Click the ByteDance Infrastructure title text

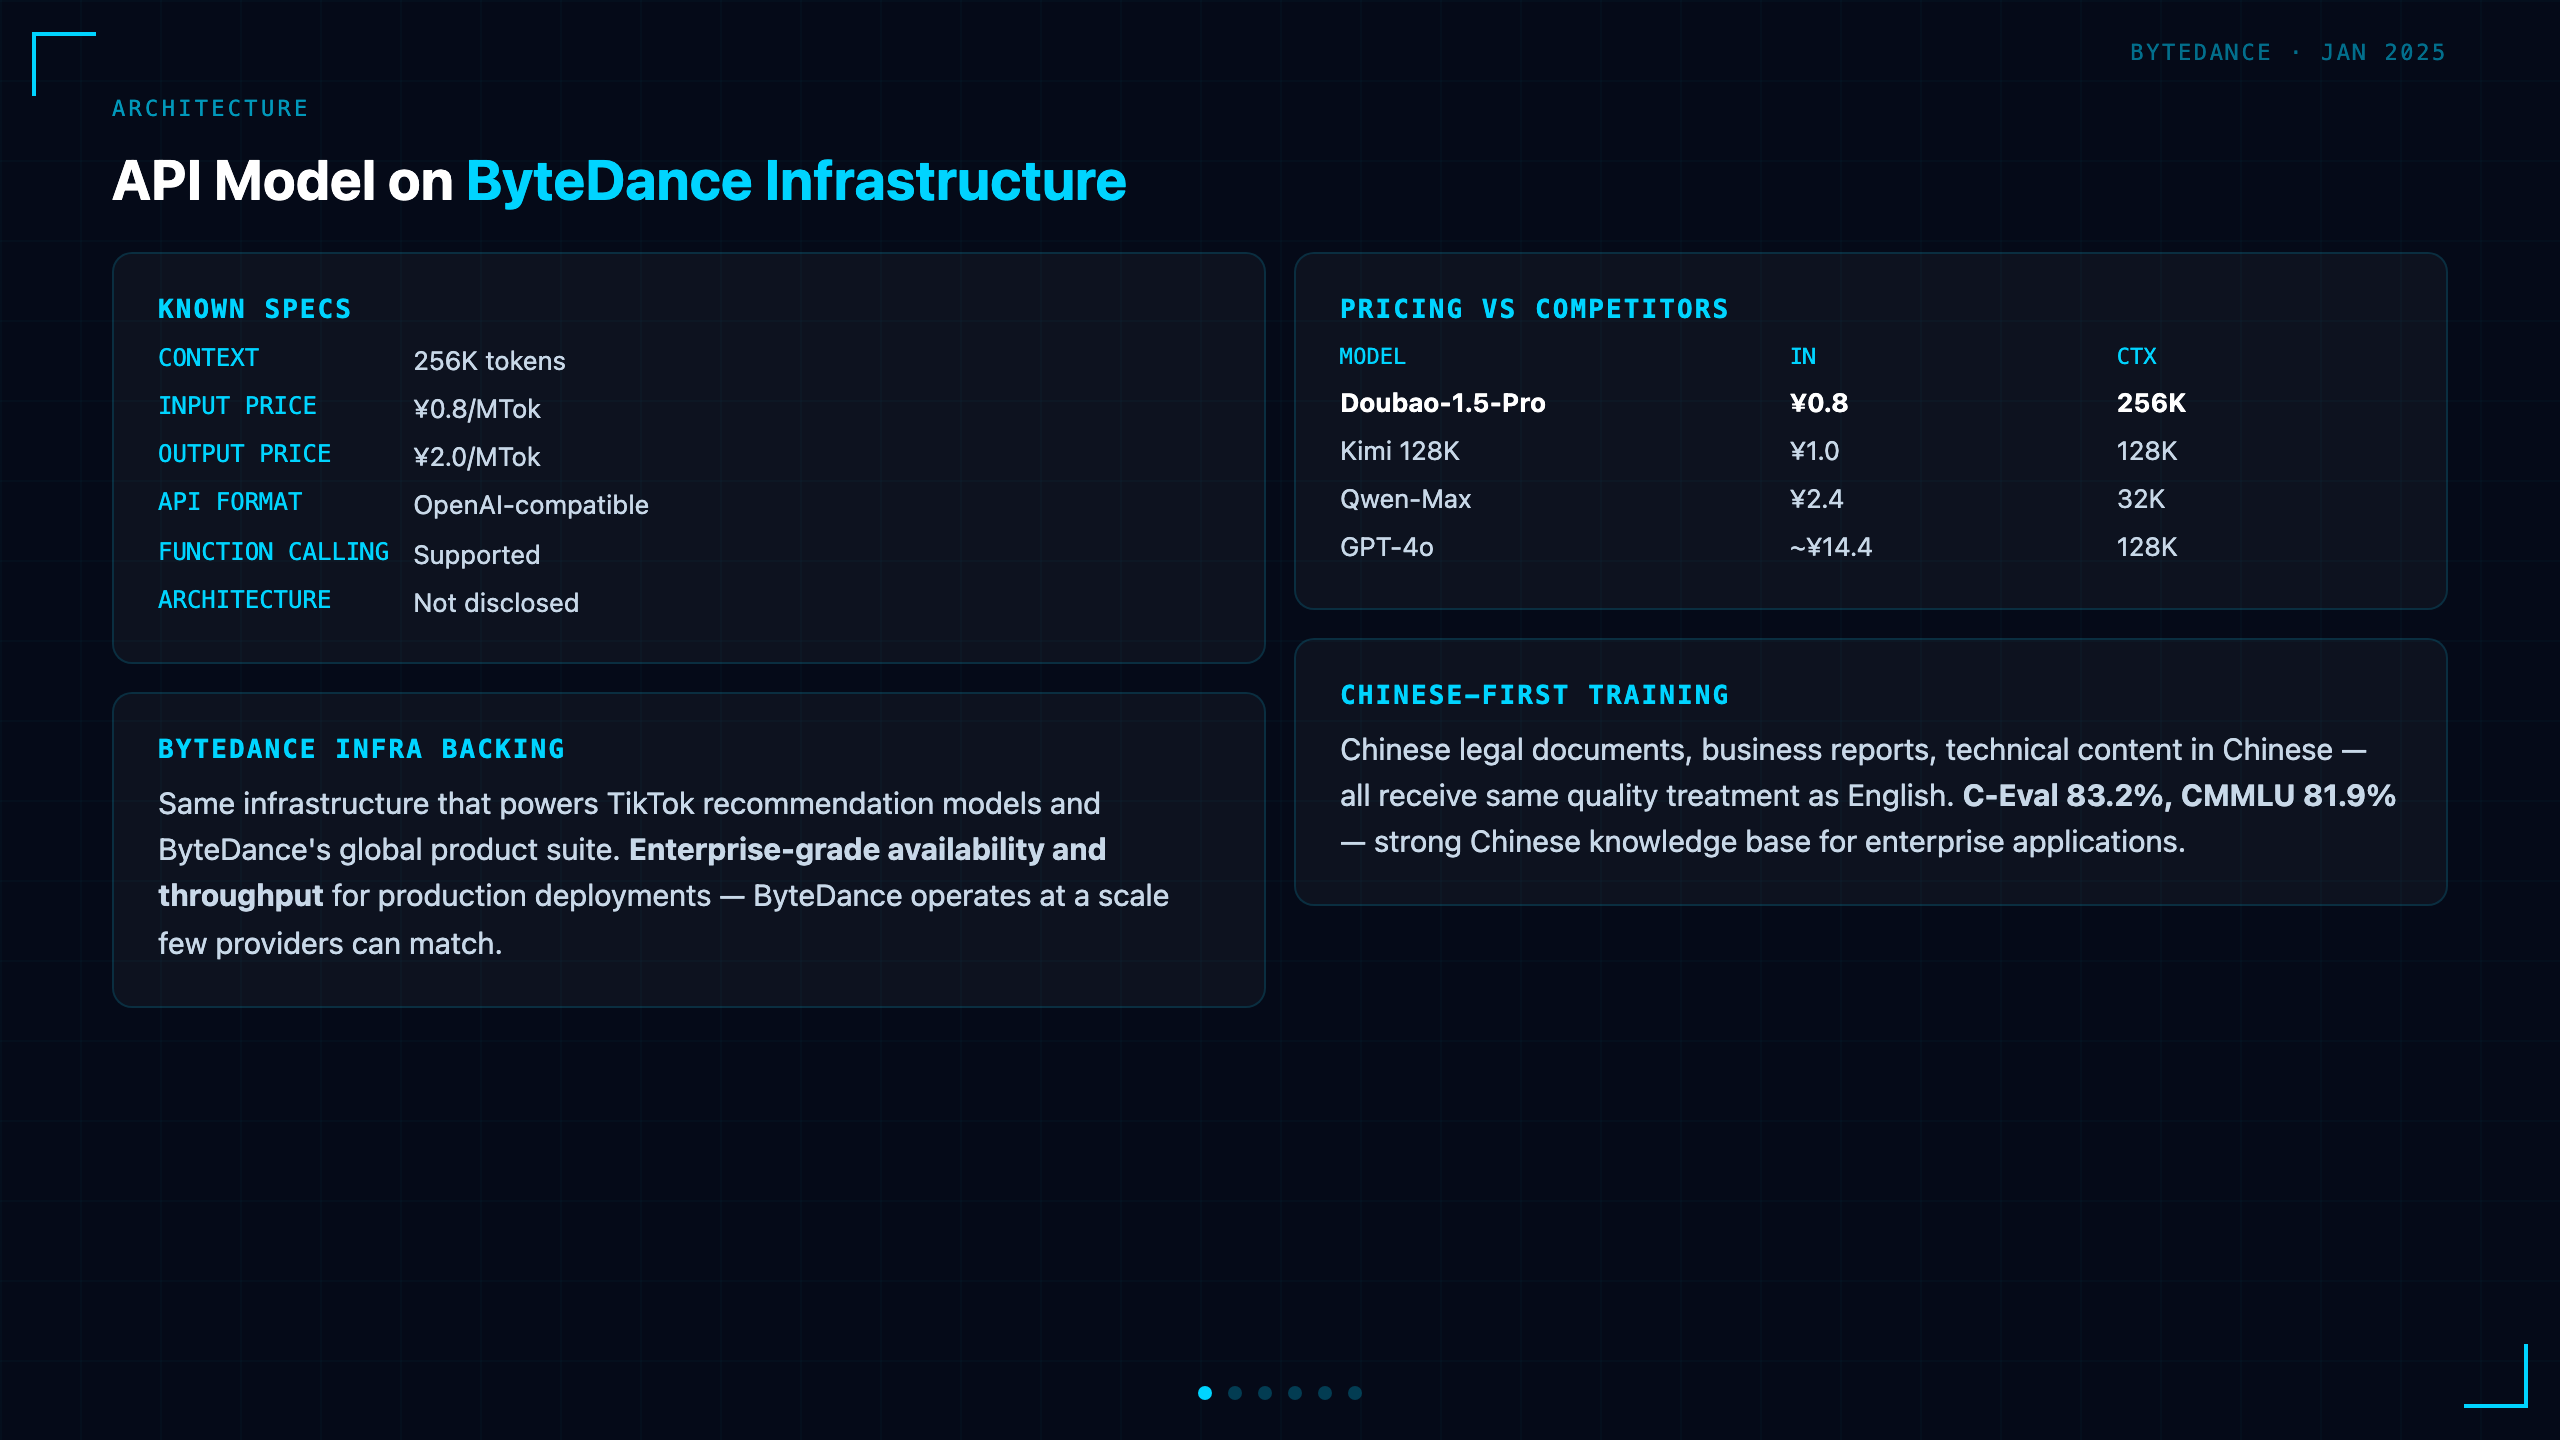796,181
